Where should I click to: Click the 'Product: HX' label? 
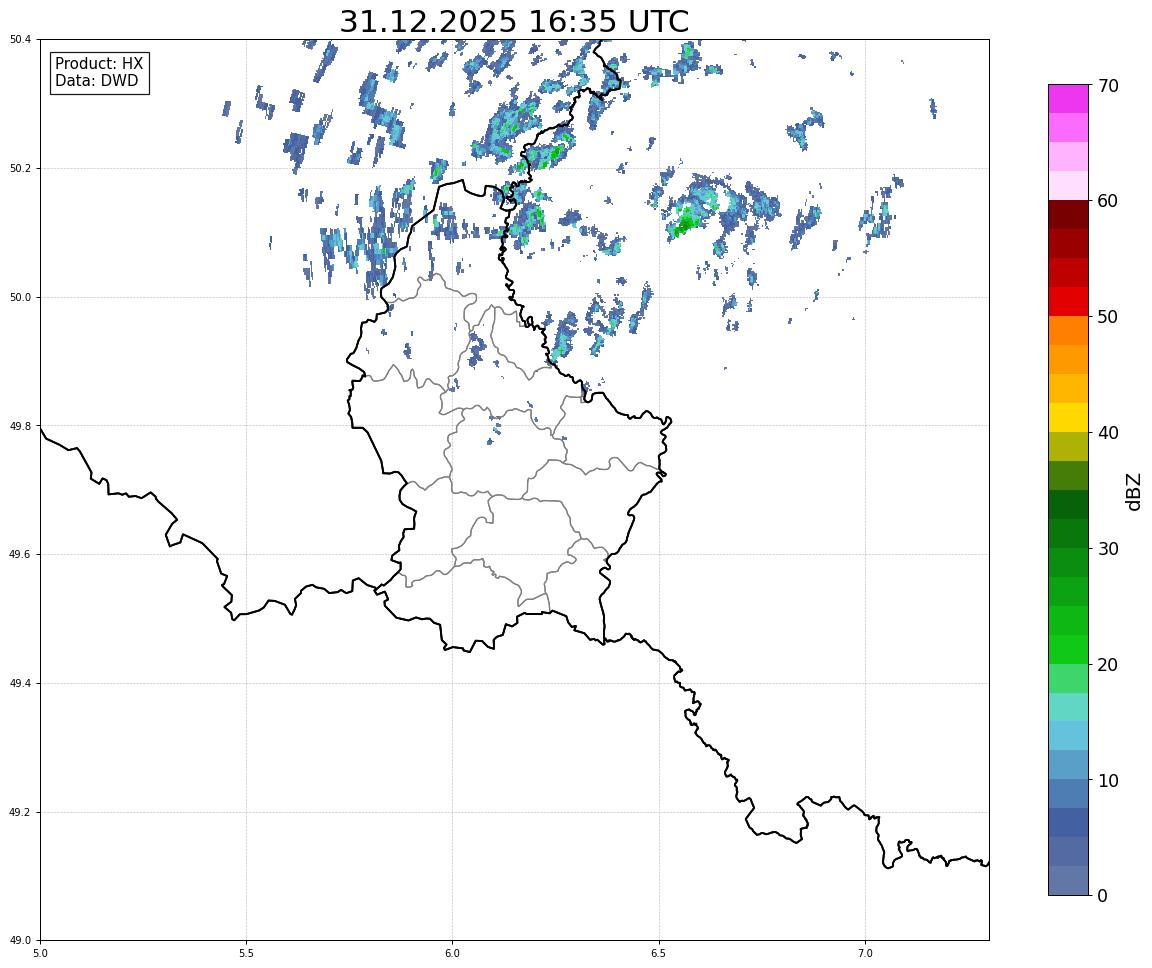click(x=99, y=64)
